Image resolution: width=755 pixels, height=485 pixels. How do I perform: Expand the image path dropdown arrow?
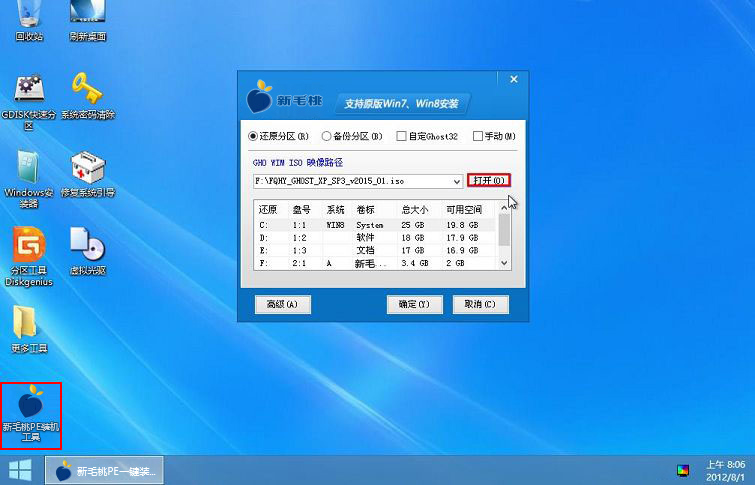click(x=456, y=182)
